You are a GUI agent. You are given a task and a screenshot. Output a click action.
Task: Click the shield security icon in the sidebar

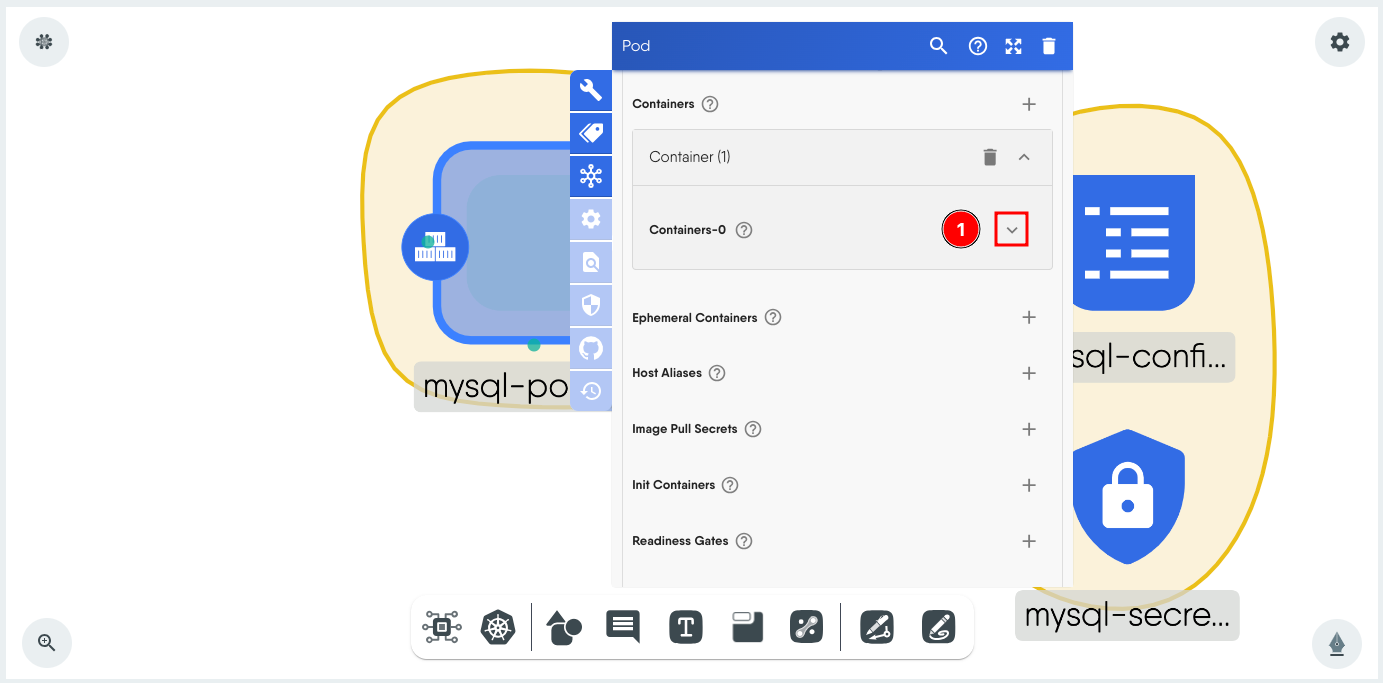(x=590, y=305)
